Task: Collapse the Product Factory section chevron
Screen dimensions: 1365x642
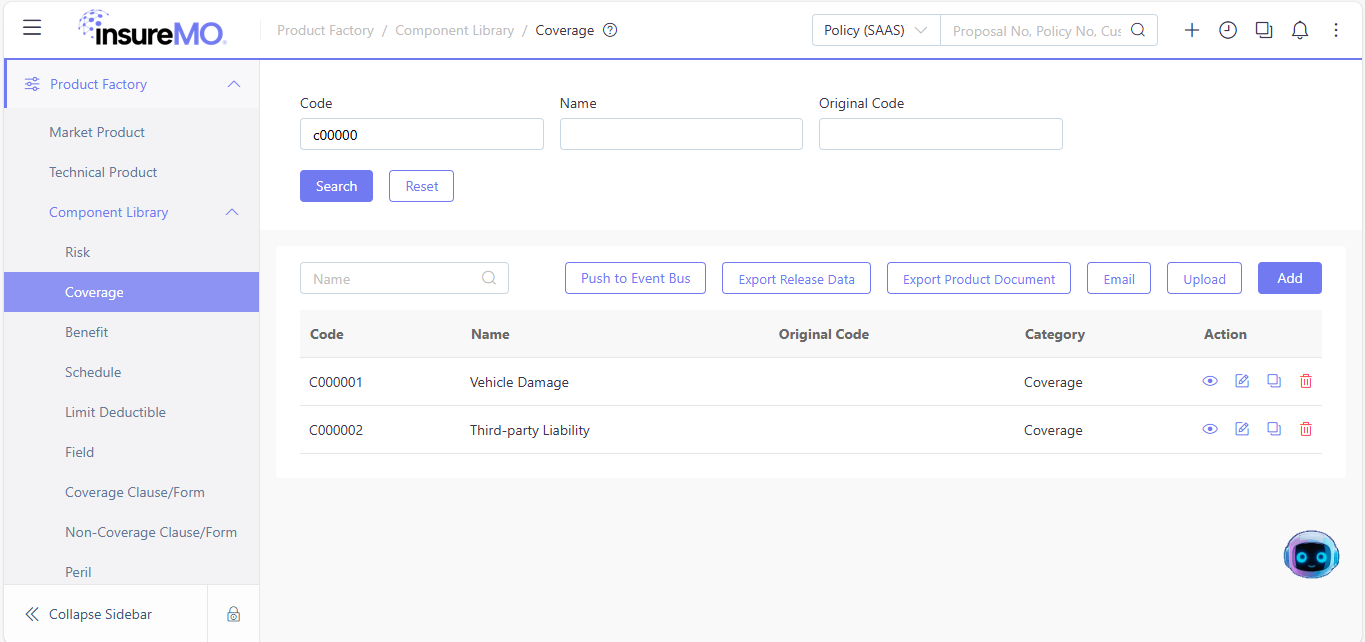Action: pos(234,84)
